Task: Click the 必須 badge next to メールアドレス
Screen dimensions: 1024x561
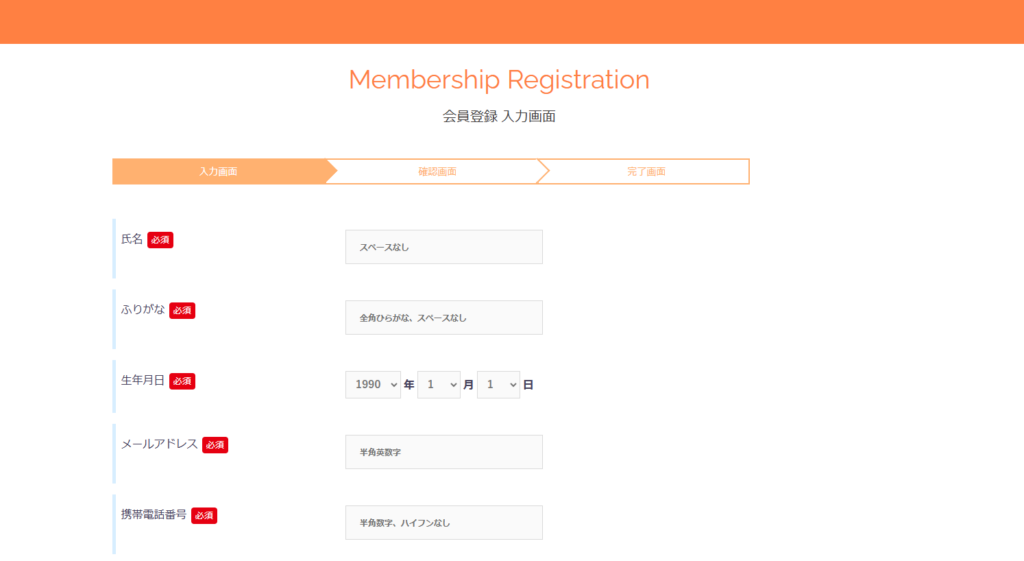Action: (x=215, y=445)
